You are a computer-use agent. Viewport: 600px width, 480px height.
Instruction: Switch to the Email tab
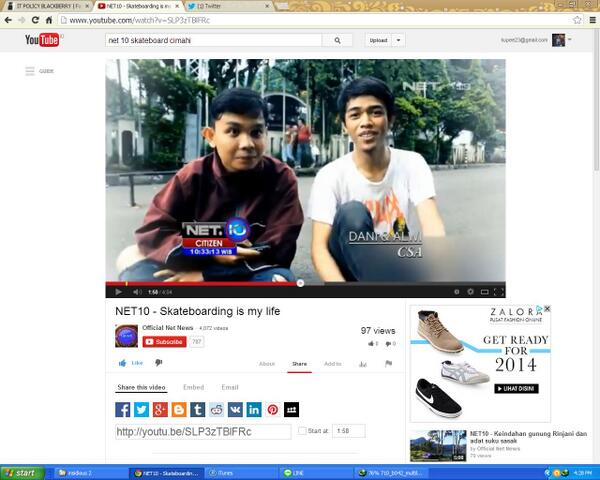point(230,387)
